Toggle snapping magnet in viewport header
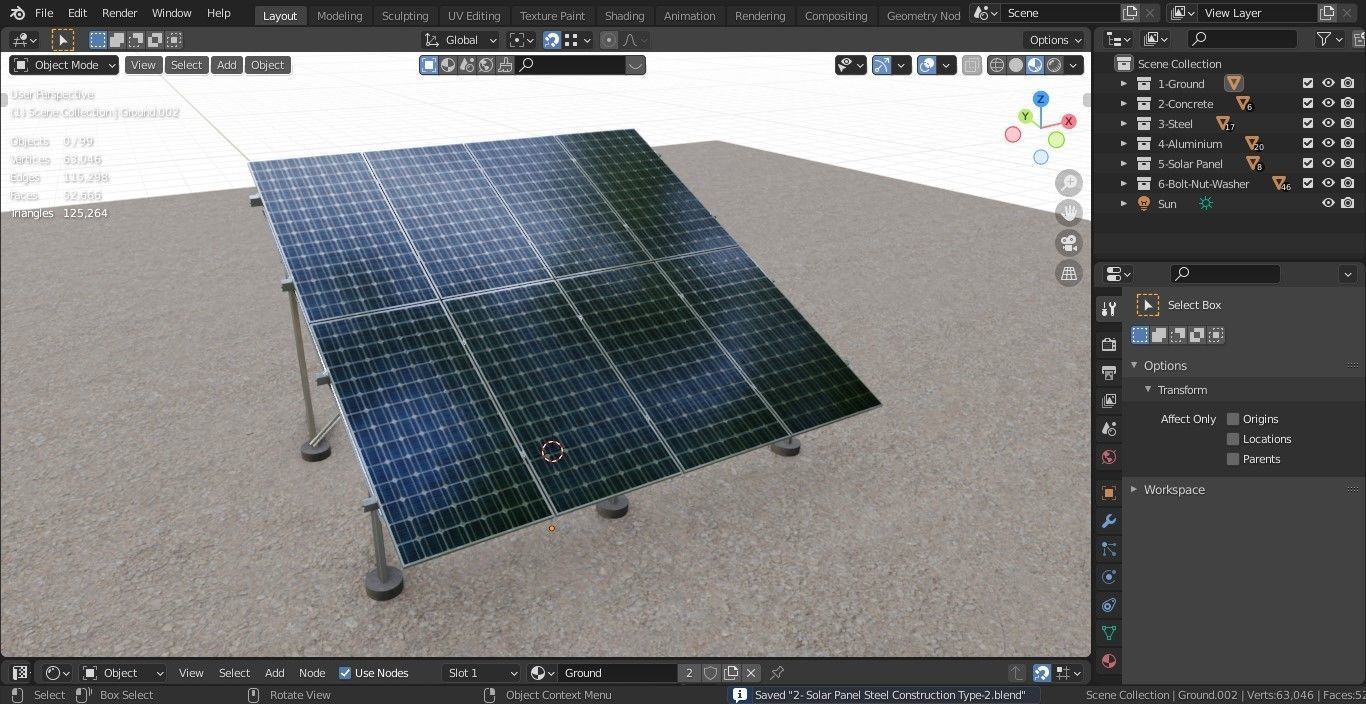Image resolution: width=1366 pixels, height=704 pixels. (551, 40)
